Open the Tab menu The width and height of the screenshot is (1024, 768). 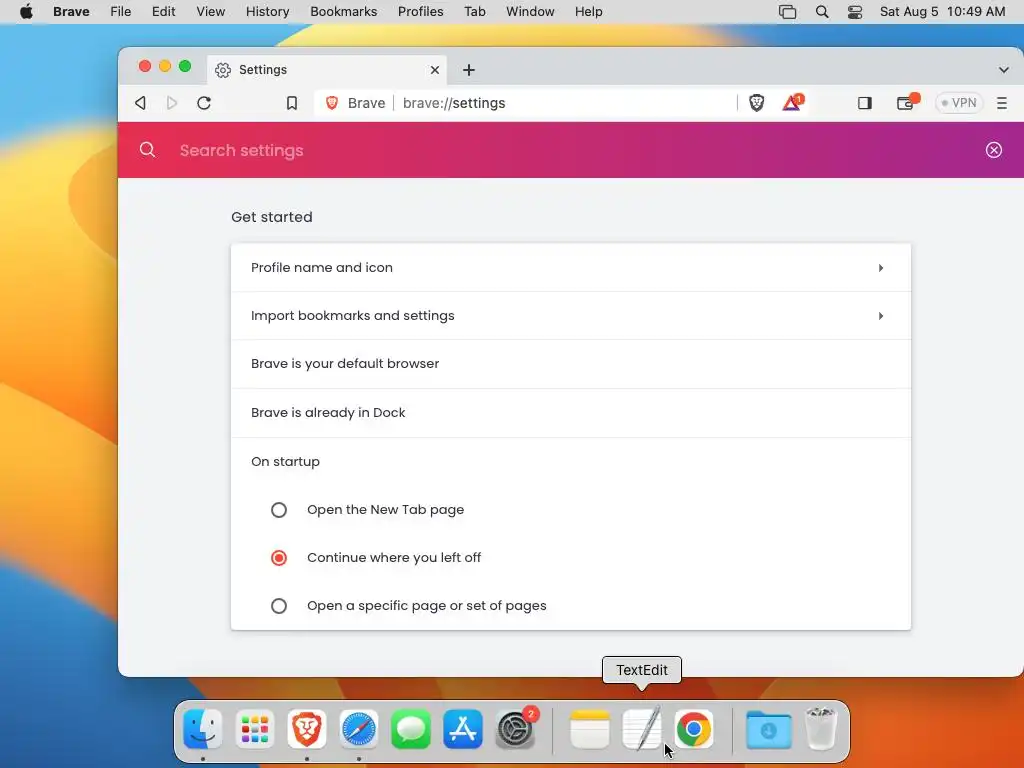coord(475,12)
